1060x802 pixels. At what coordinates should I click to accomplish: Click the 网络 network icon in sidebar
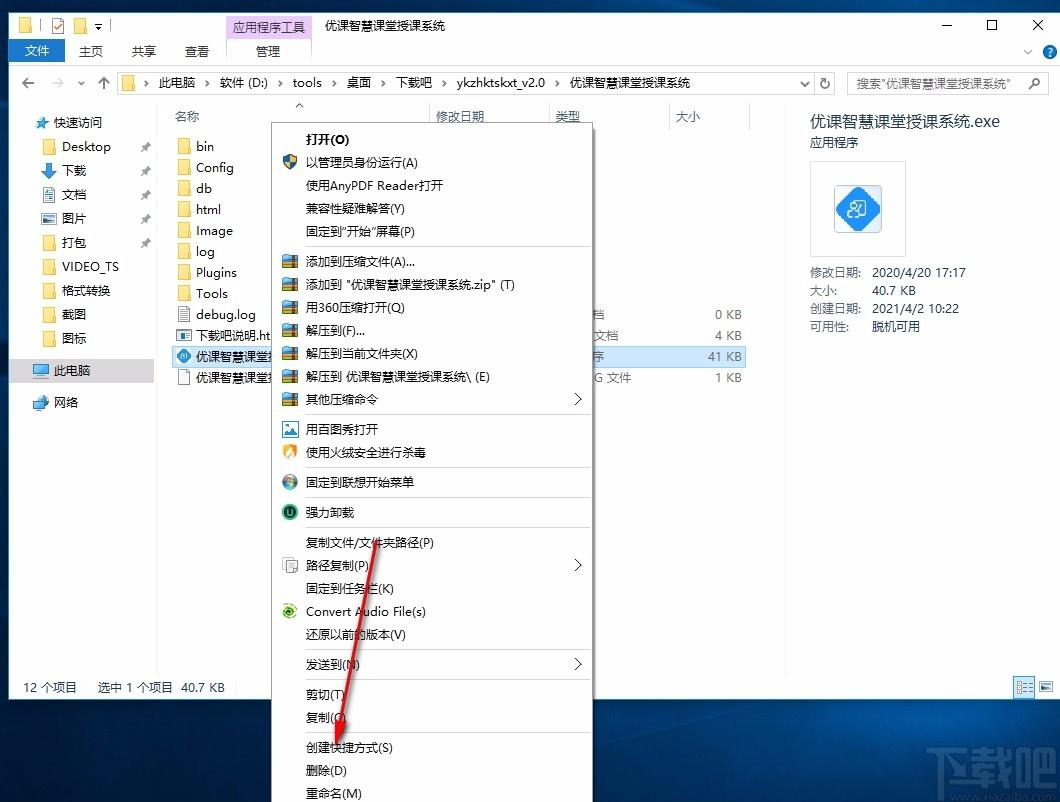pyautogui.click(x=41, y=402)
